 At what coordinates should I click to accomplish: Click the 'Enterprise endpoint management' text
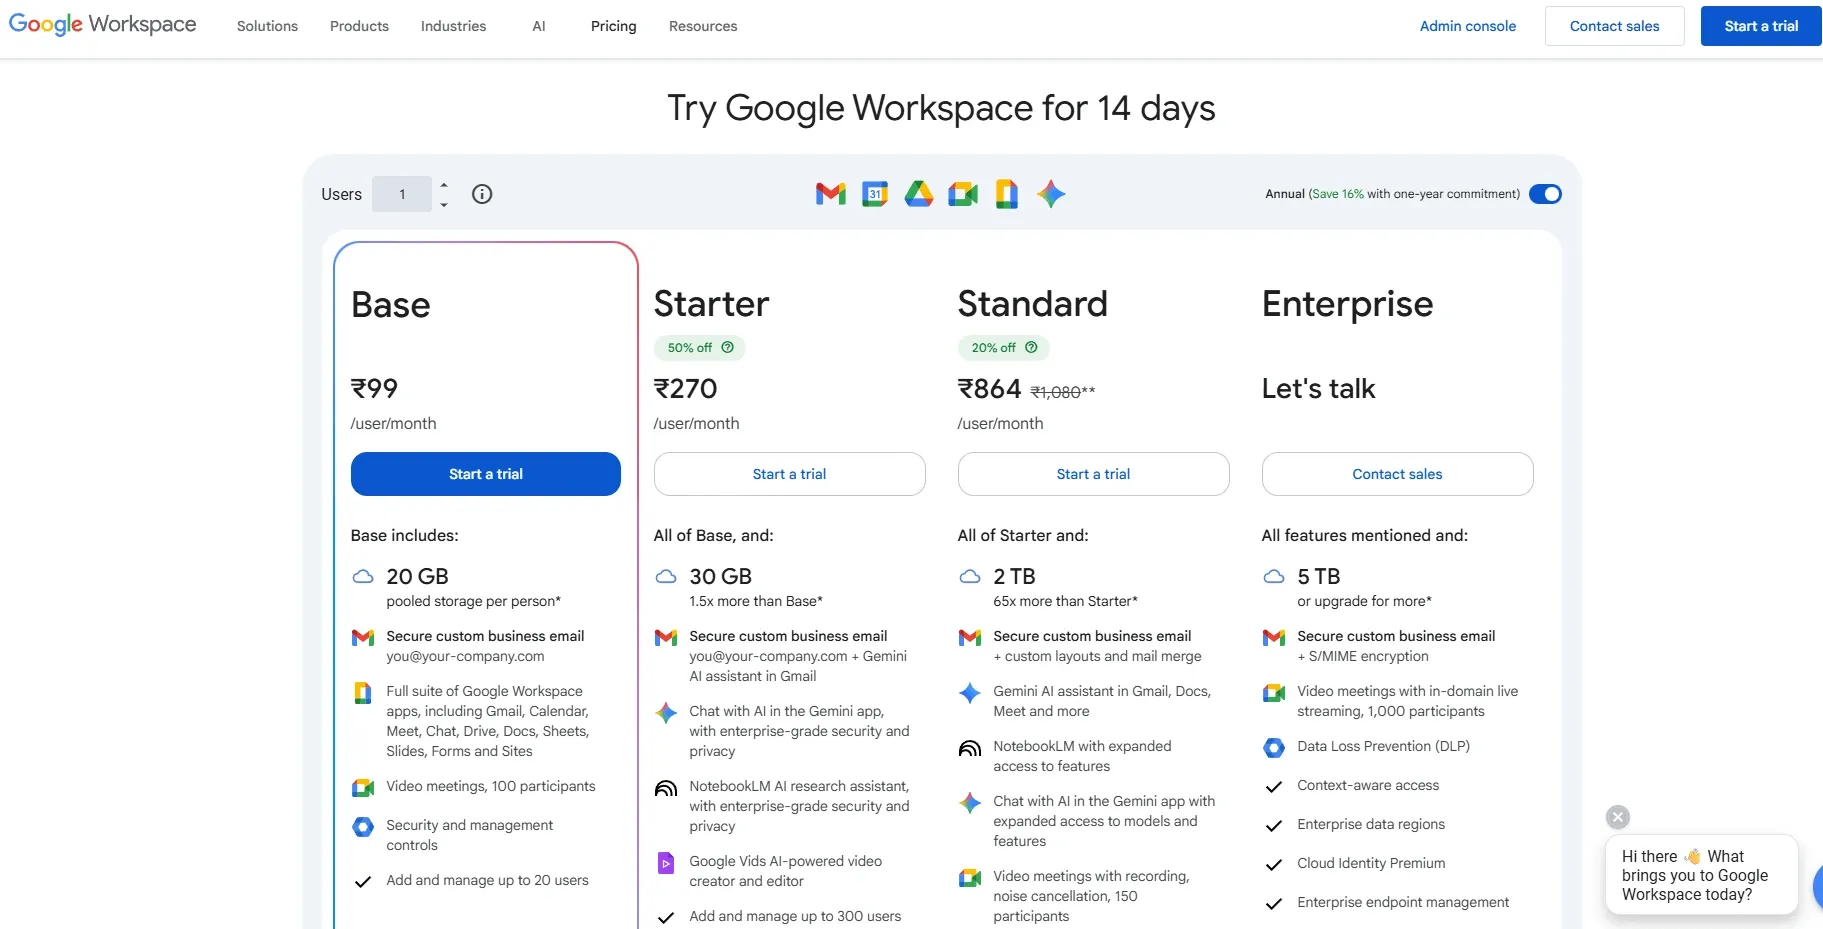coord(1403,903)
